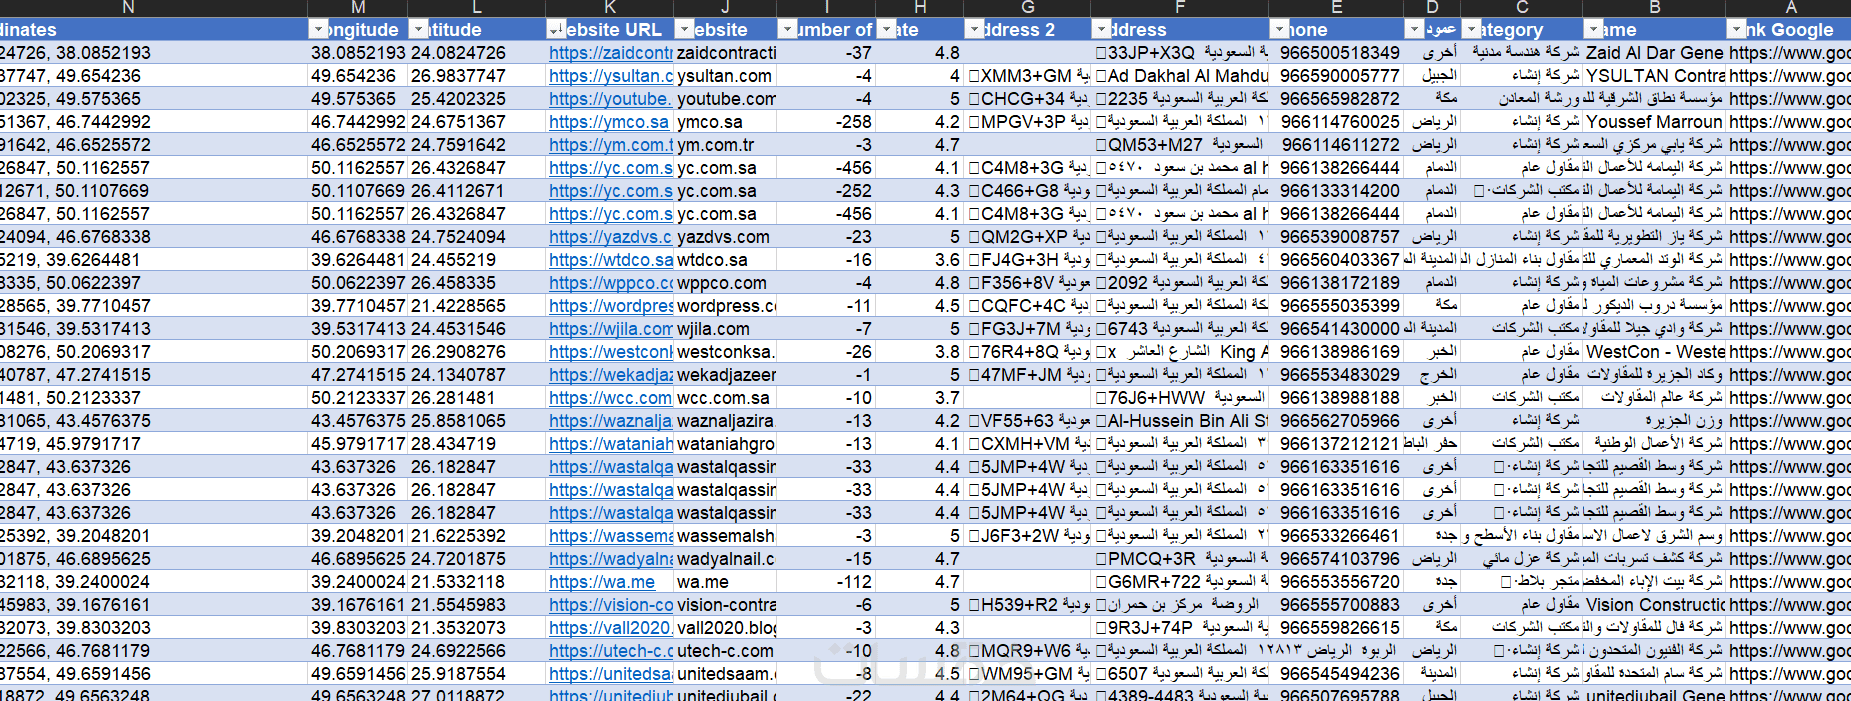The width and height of the screenshot is (1851, 701).
Task: Open the https://vall2020. website link
Action: 610,627
